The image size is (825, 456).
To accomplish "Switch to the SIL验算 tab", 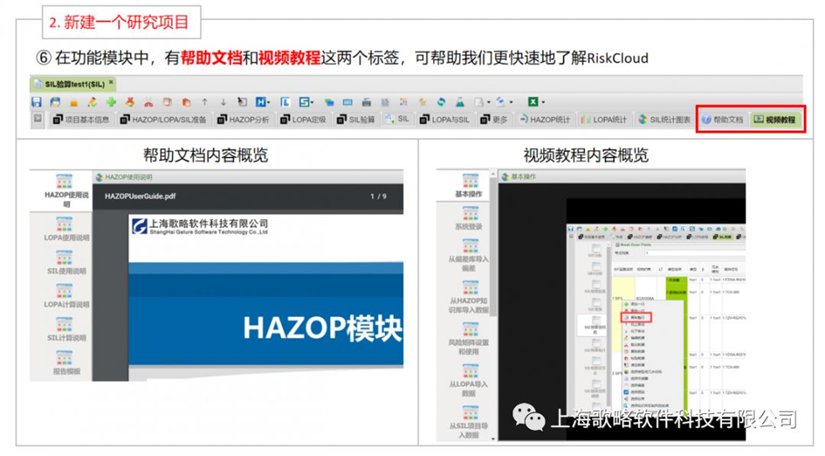I will [356, 119].
